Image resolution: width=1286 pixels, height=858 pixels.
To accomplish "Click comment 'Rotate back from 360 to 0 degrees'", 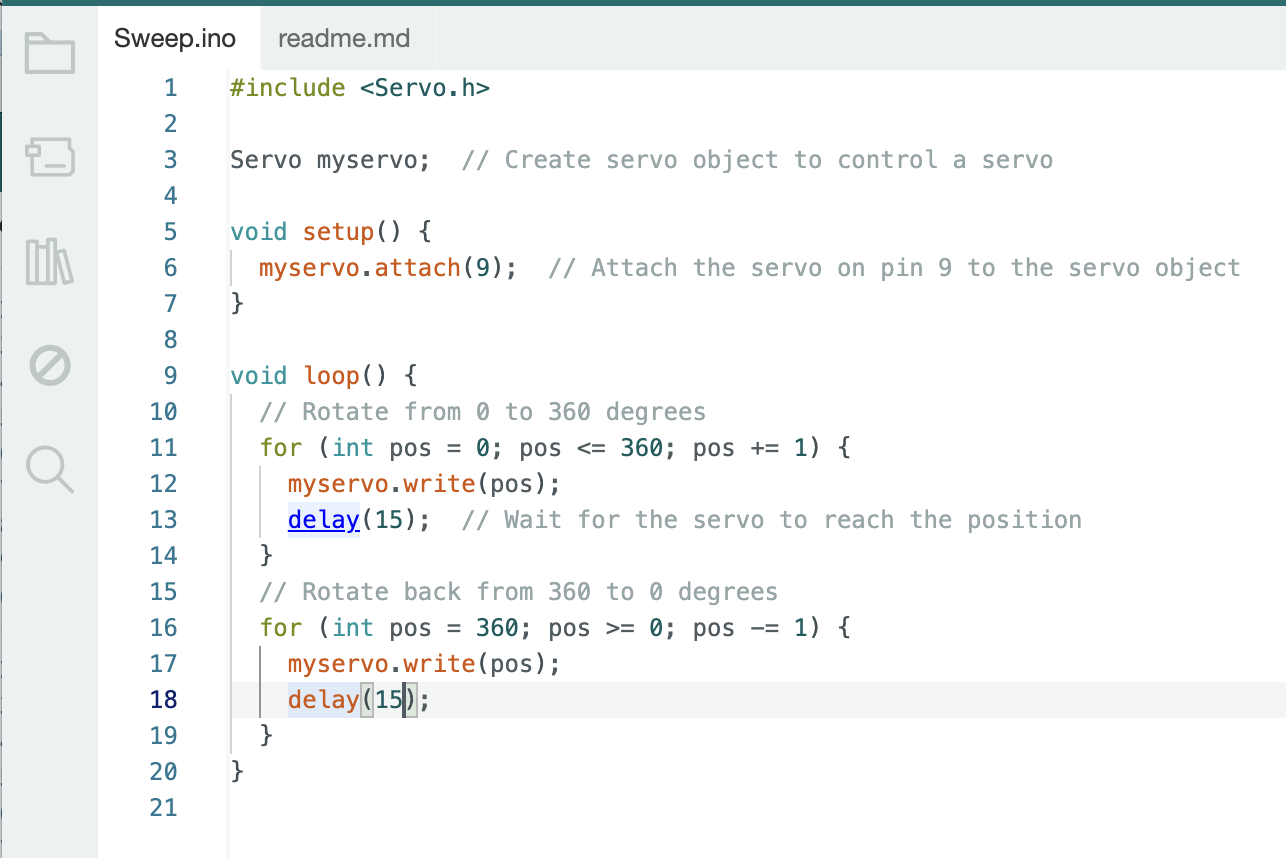I will (540, 592).
